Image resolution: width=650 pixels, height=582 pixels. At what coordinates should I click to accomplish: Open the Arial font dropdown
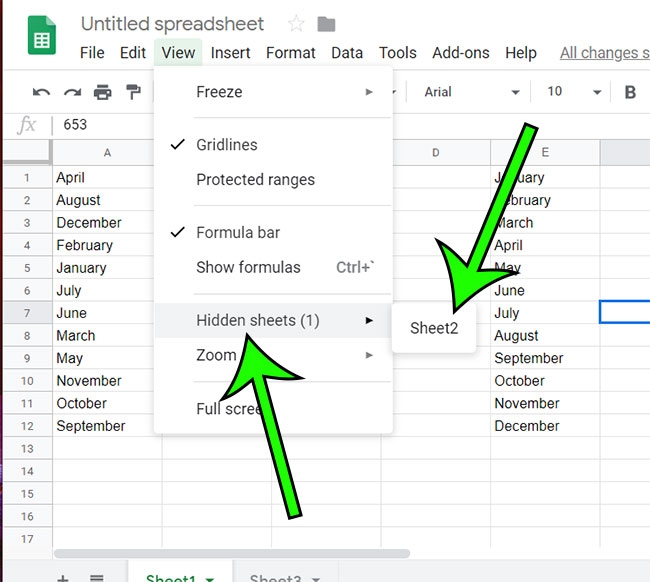[472, 92]
